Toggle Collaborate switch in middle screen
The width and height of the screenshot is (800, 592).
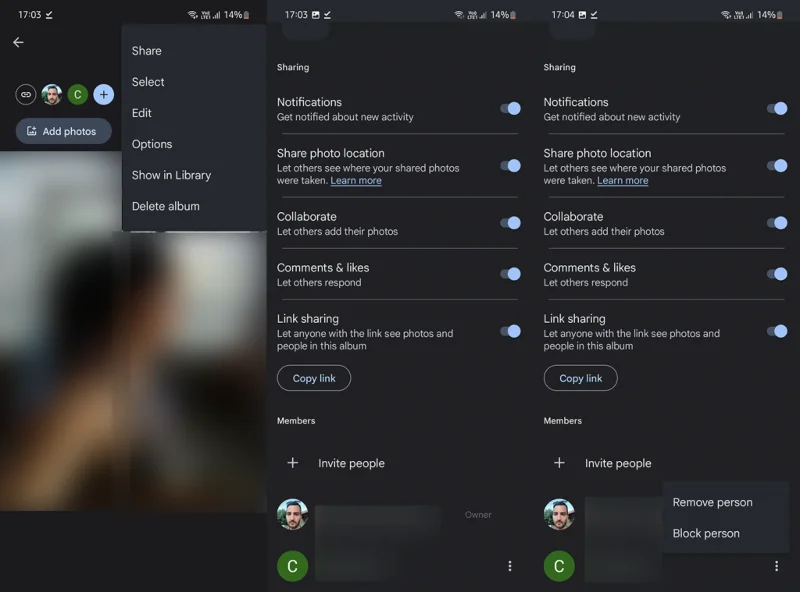coord(510,223)
